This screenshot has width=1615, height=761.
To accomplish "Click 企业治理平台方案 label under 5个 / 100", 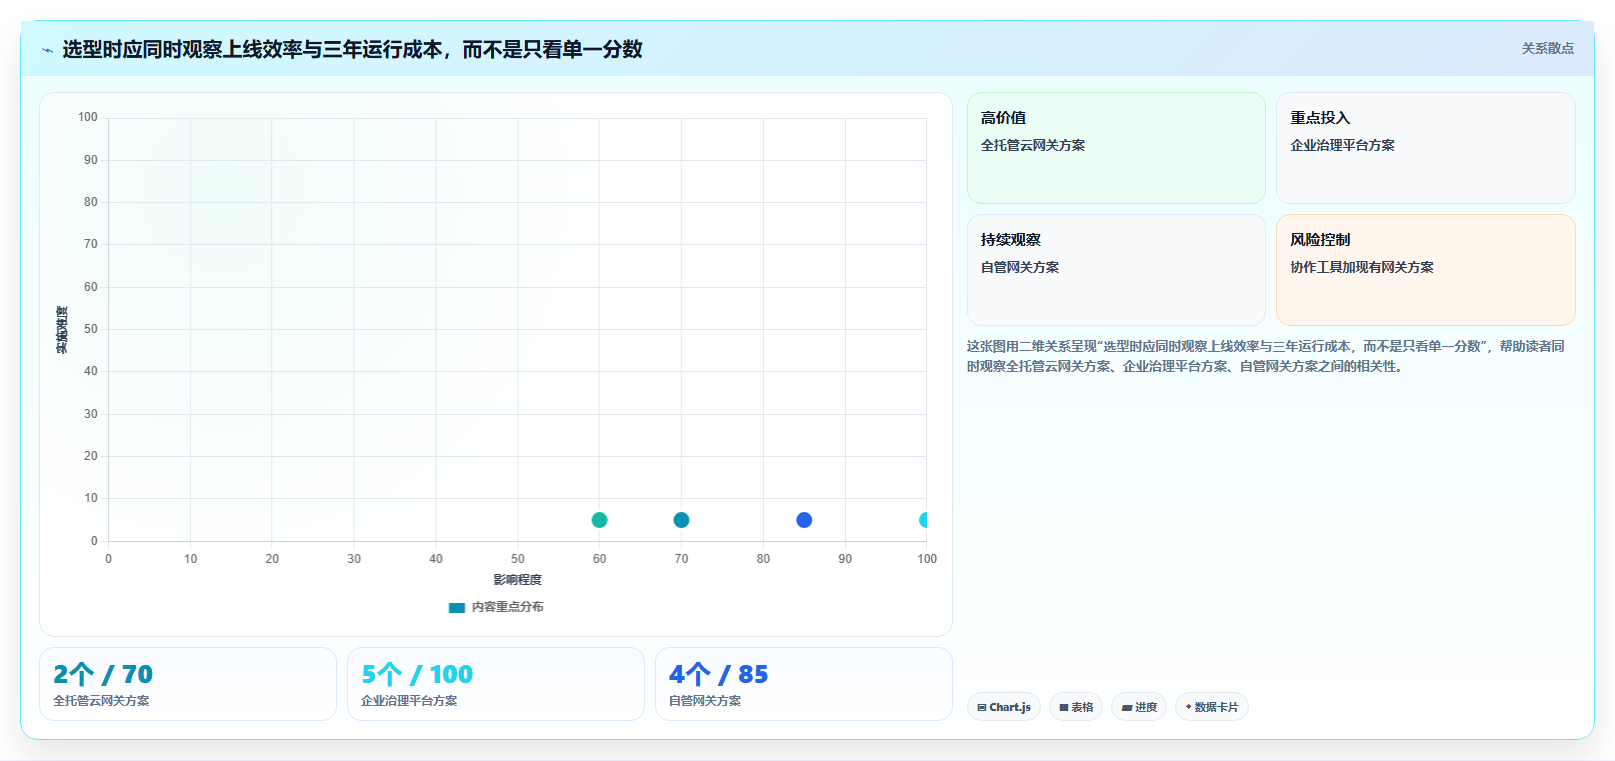I will tap(409, 701).
